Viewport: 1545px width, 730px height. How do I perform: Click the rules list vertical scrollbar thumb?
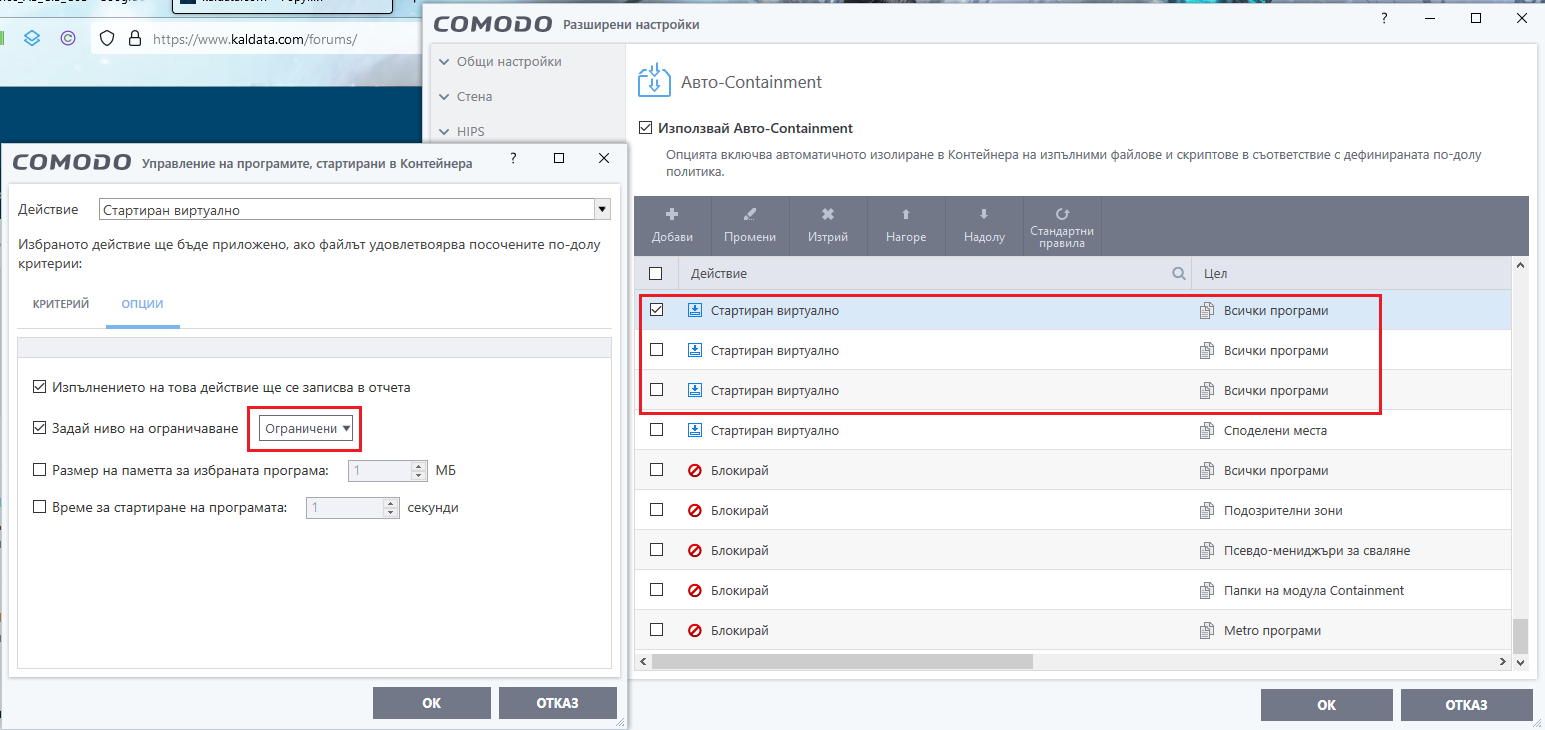tap(1520, 634)
